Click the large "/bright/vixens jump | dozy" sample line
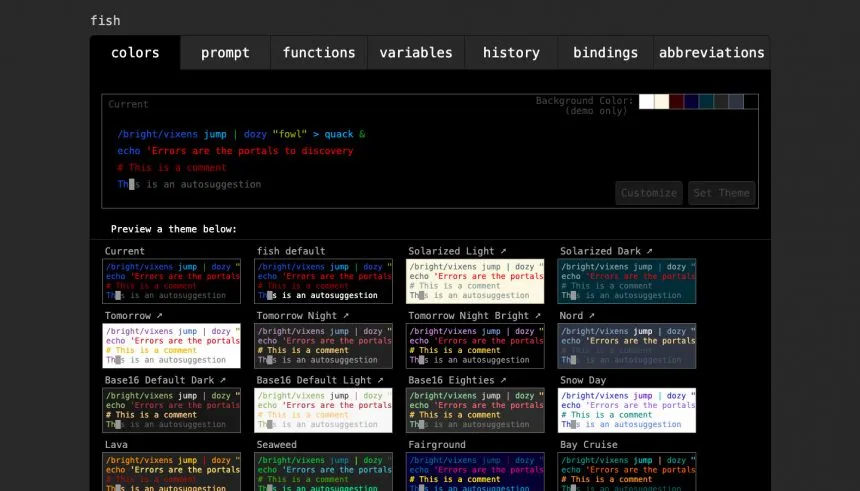This screenshot has height=491, width=860. [x=241, y=134]
